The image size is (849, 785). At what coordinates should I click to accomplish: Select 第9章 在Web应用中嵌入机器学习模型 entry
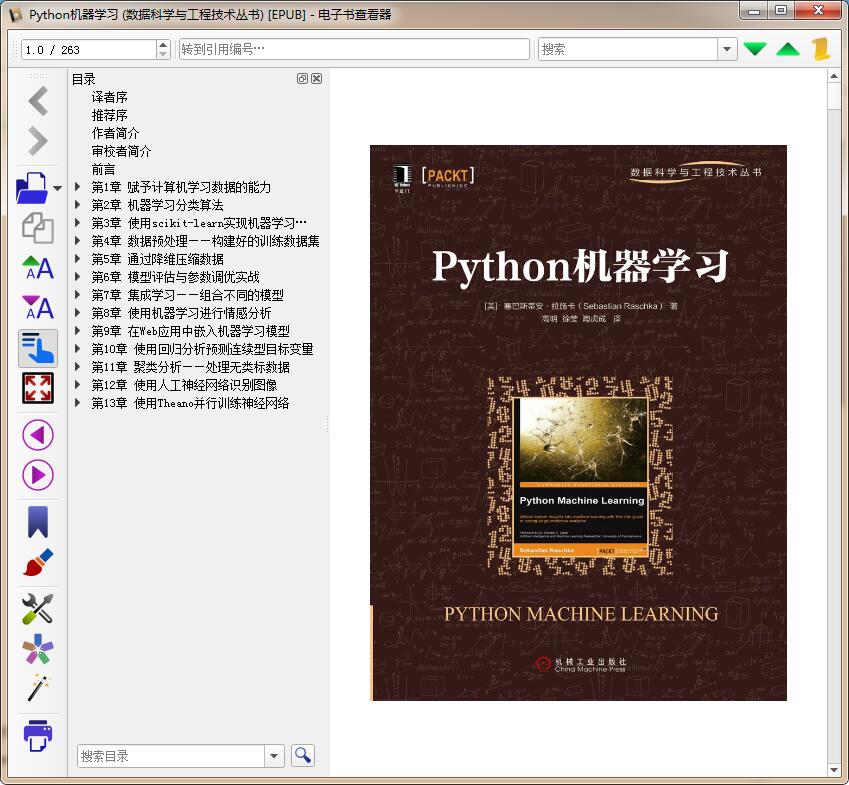[191, 331]
